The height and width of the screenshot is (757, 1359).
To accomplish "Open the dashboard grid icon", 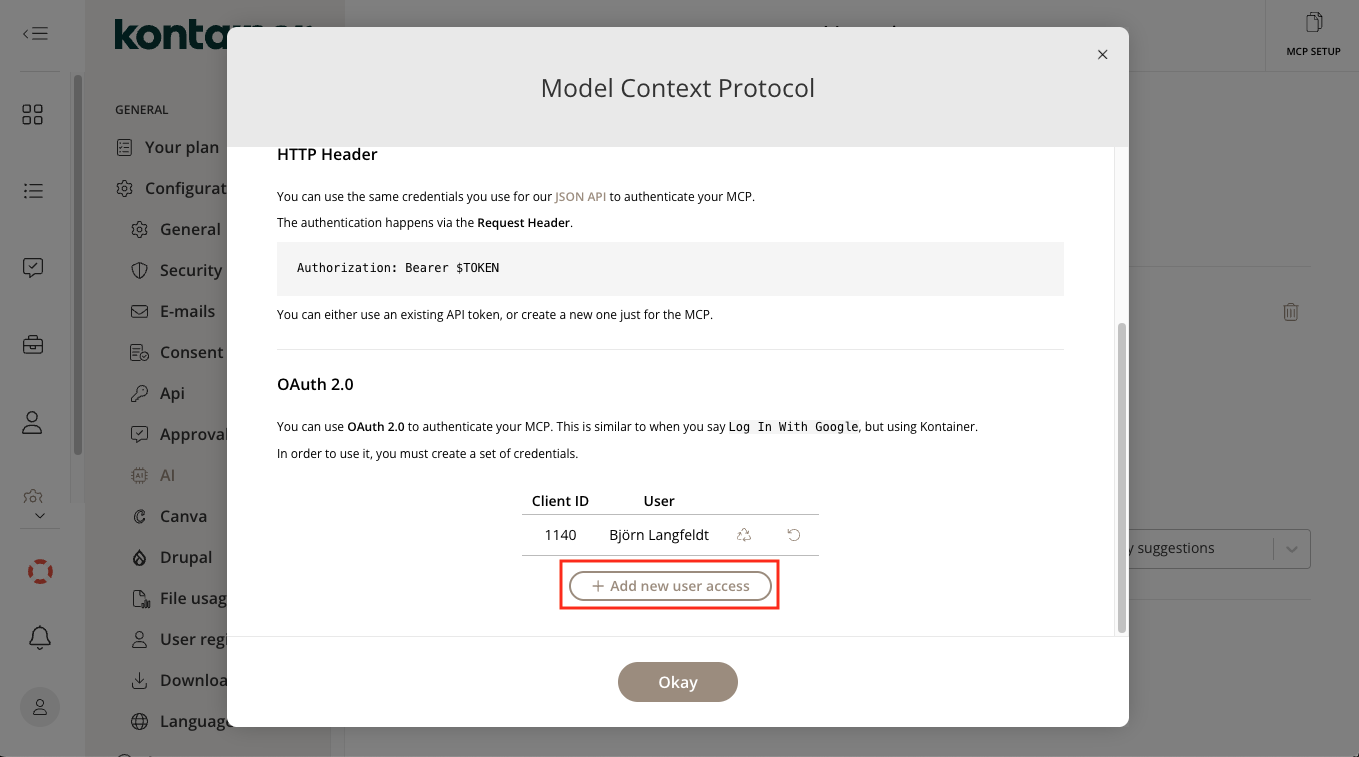I will click(33, 115).
